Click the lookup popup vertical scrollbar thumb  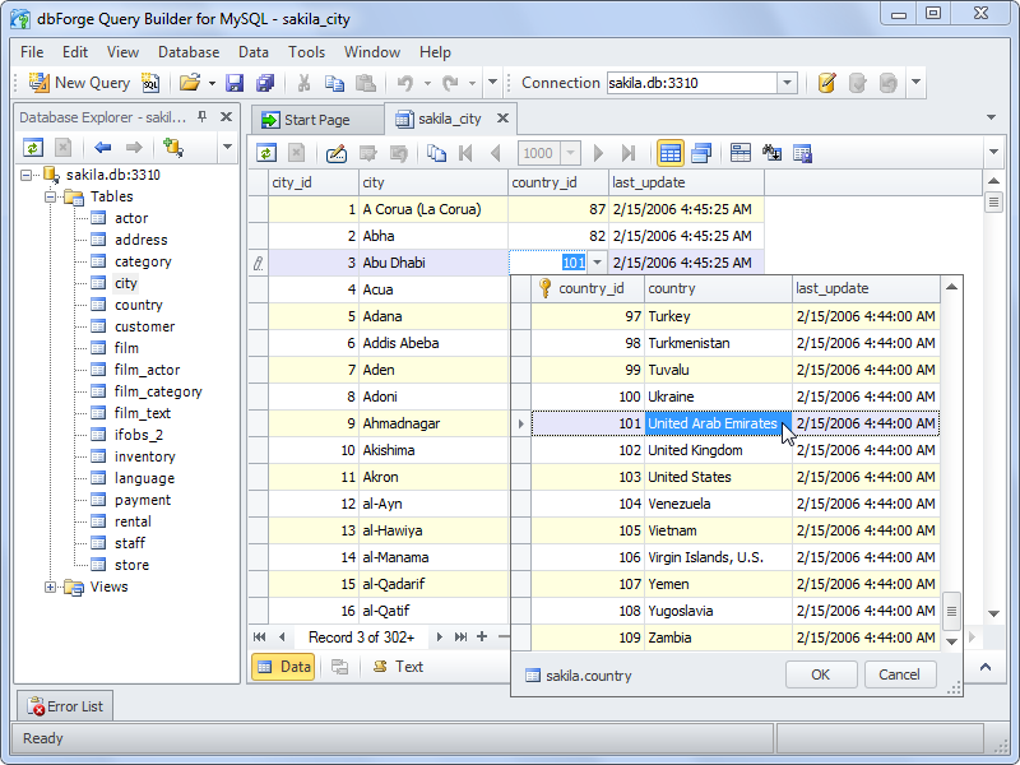tap(952, 611)
